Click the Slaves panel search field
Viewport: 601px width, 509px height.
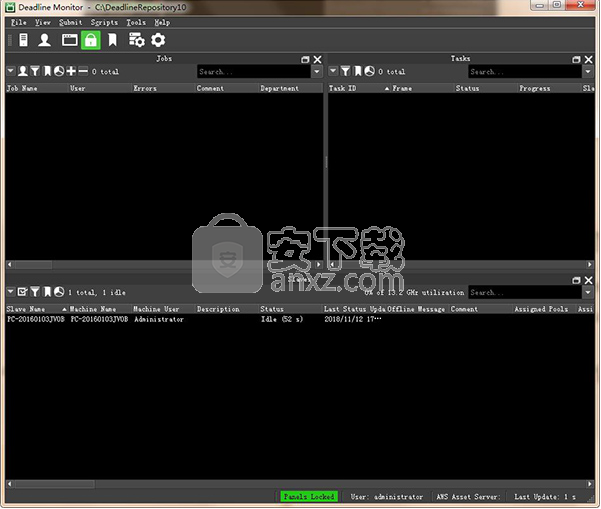tap(525, 292)
